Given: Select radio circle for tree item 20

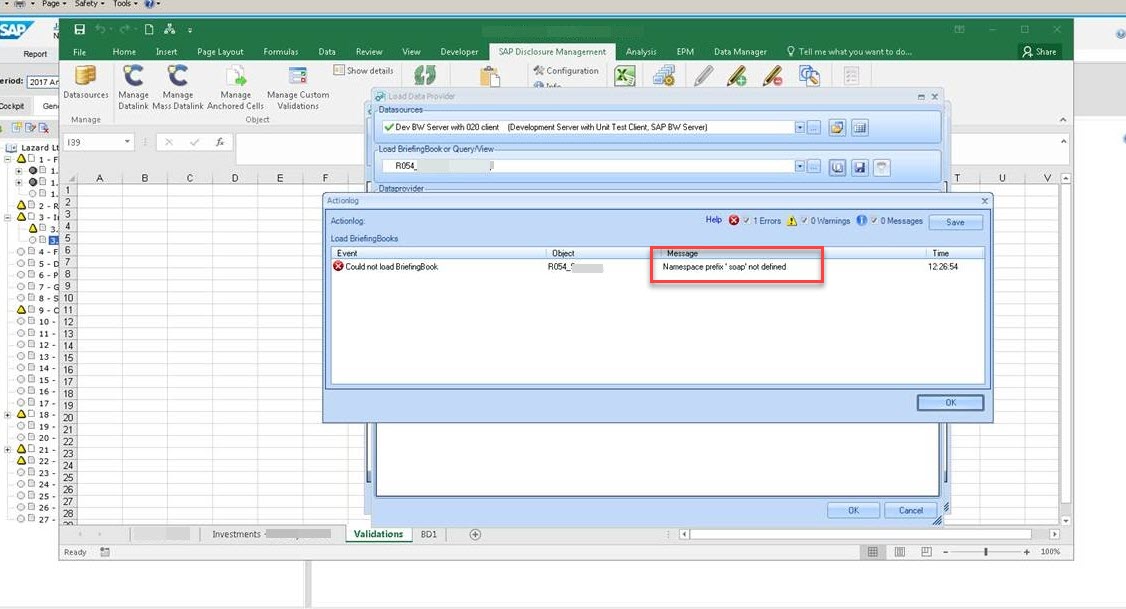Looking at the screenshot, I should [x=21, y=437].
